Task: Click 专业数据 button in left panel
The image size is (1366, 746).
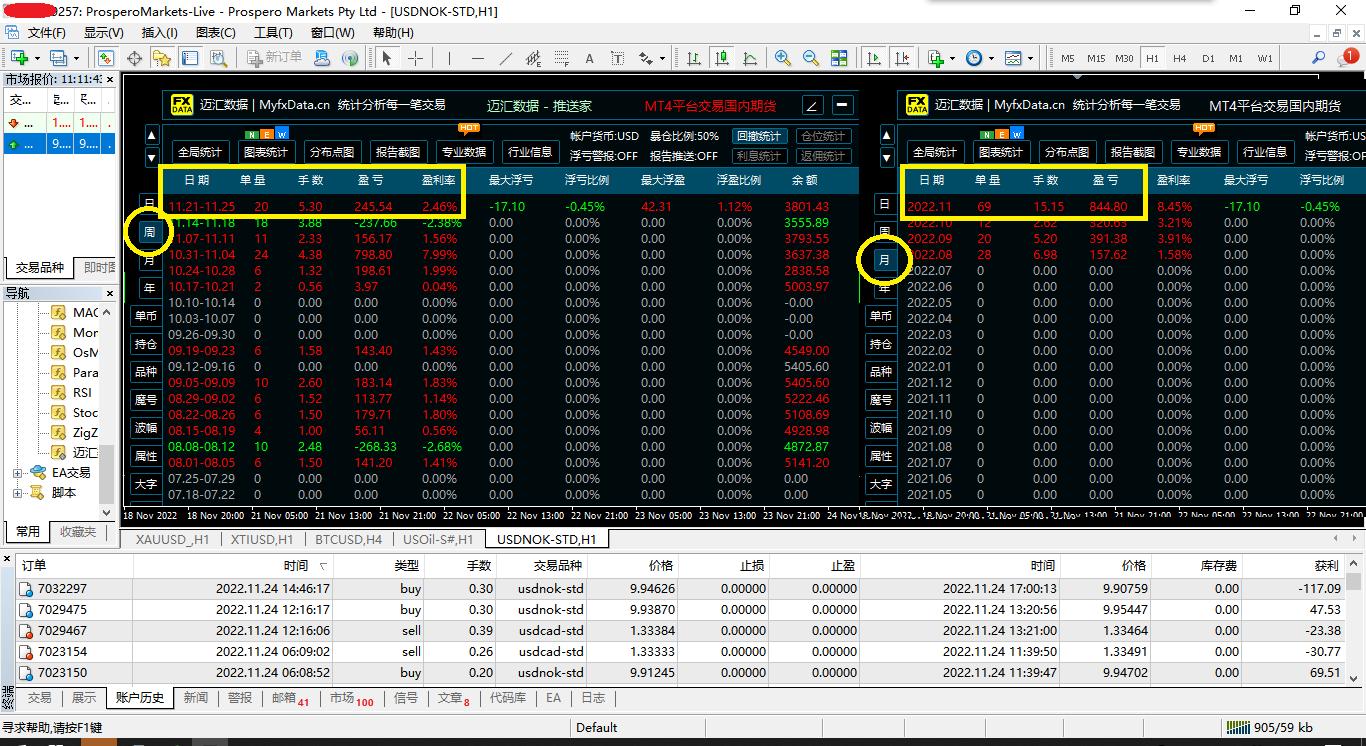Action: [464, 152]
